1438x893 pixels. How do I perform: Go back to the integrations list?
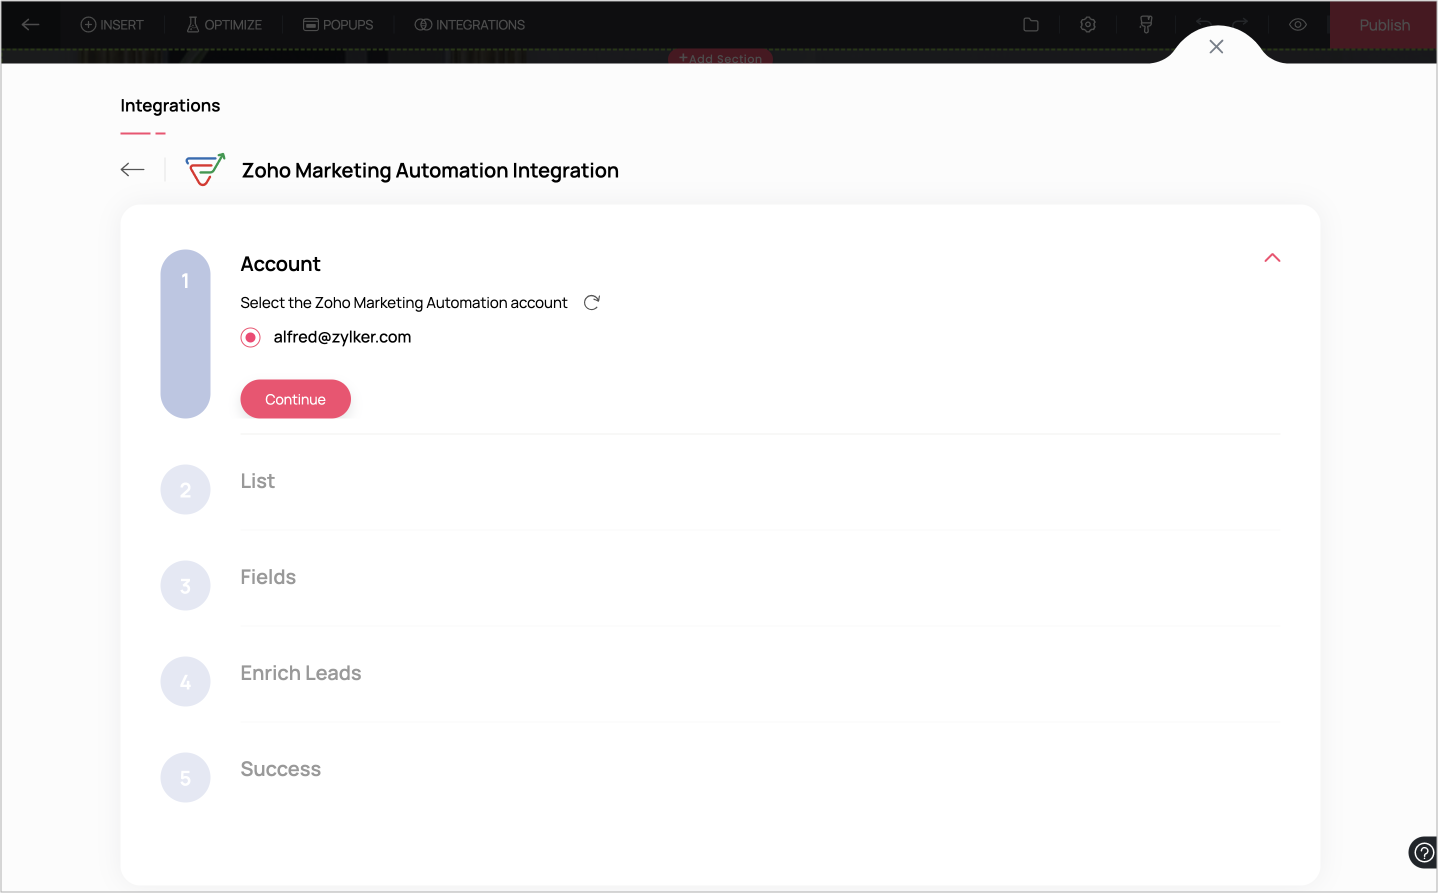tap(133, 170)
